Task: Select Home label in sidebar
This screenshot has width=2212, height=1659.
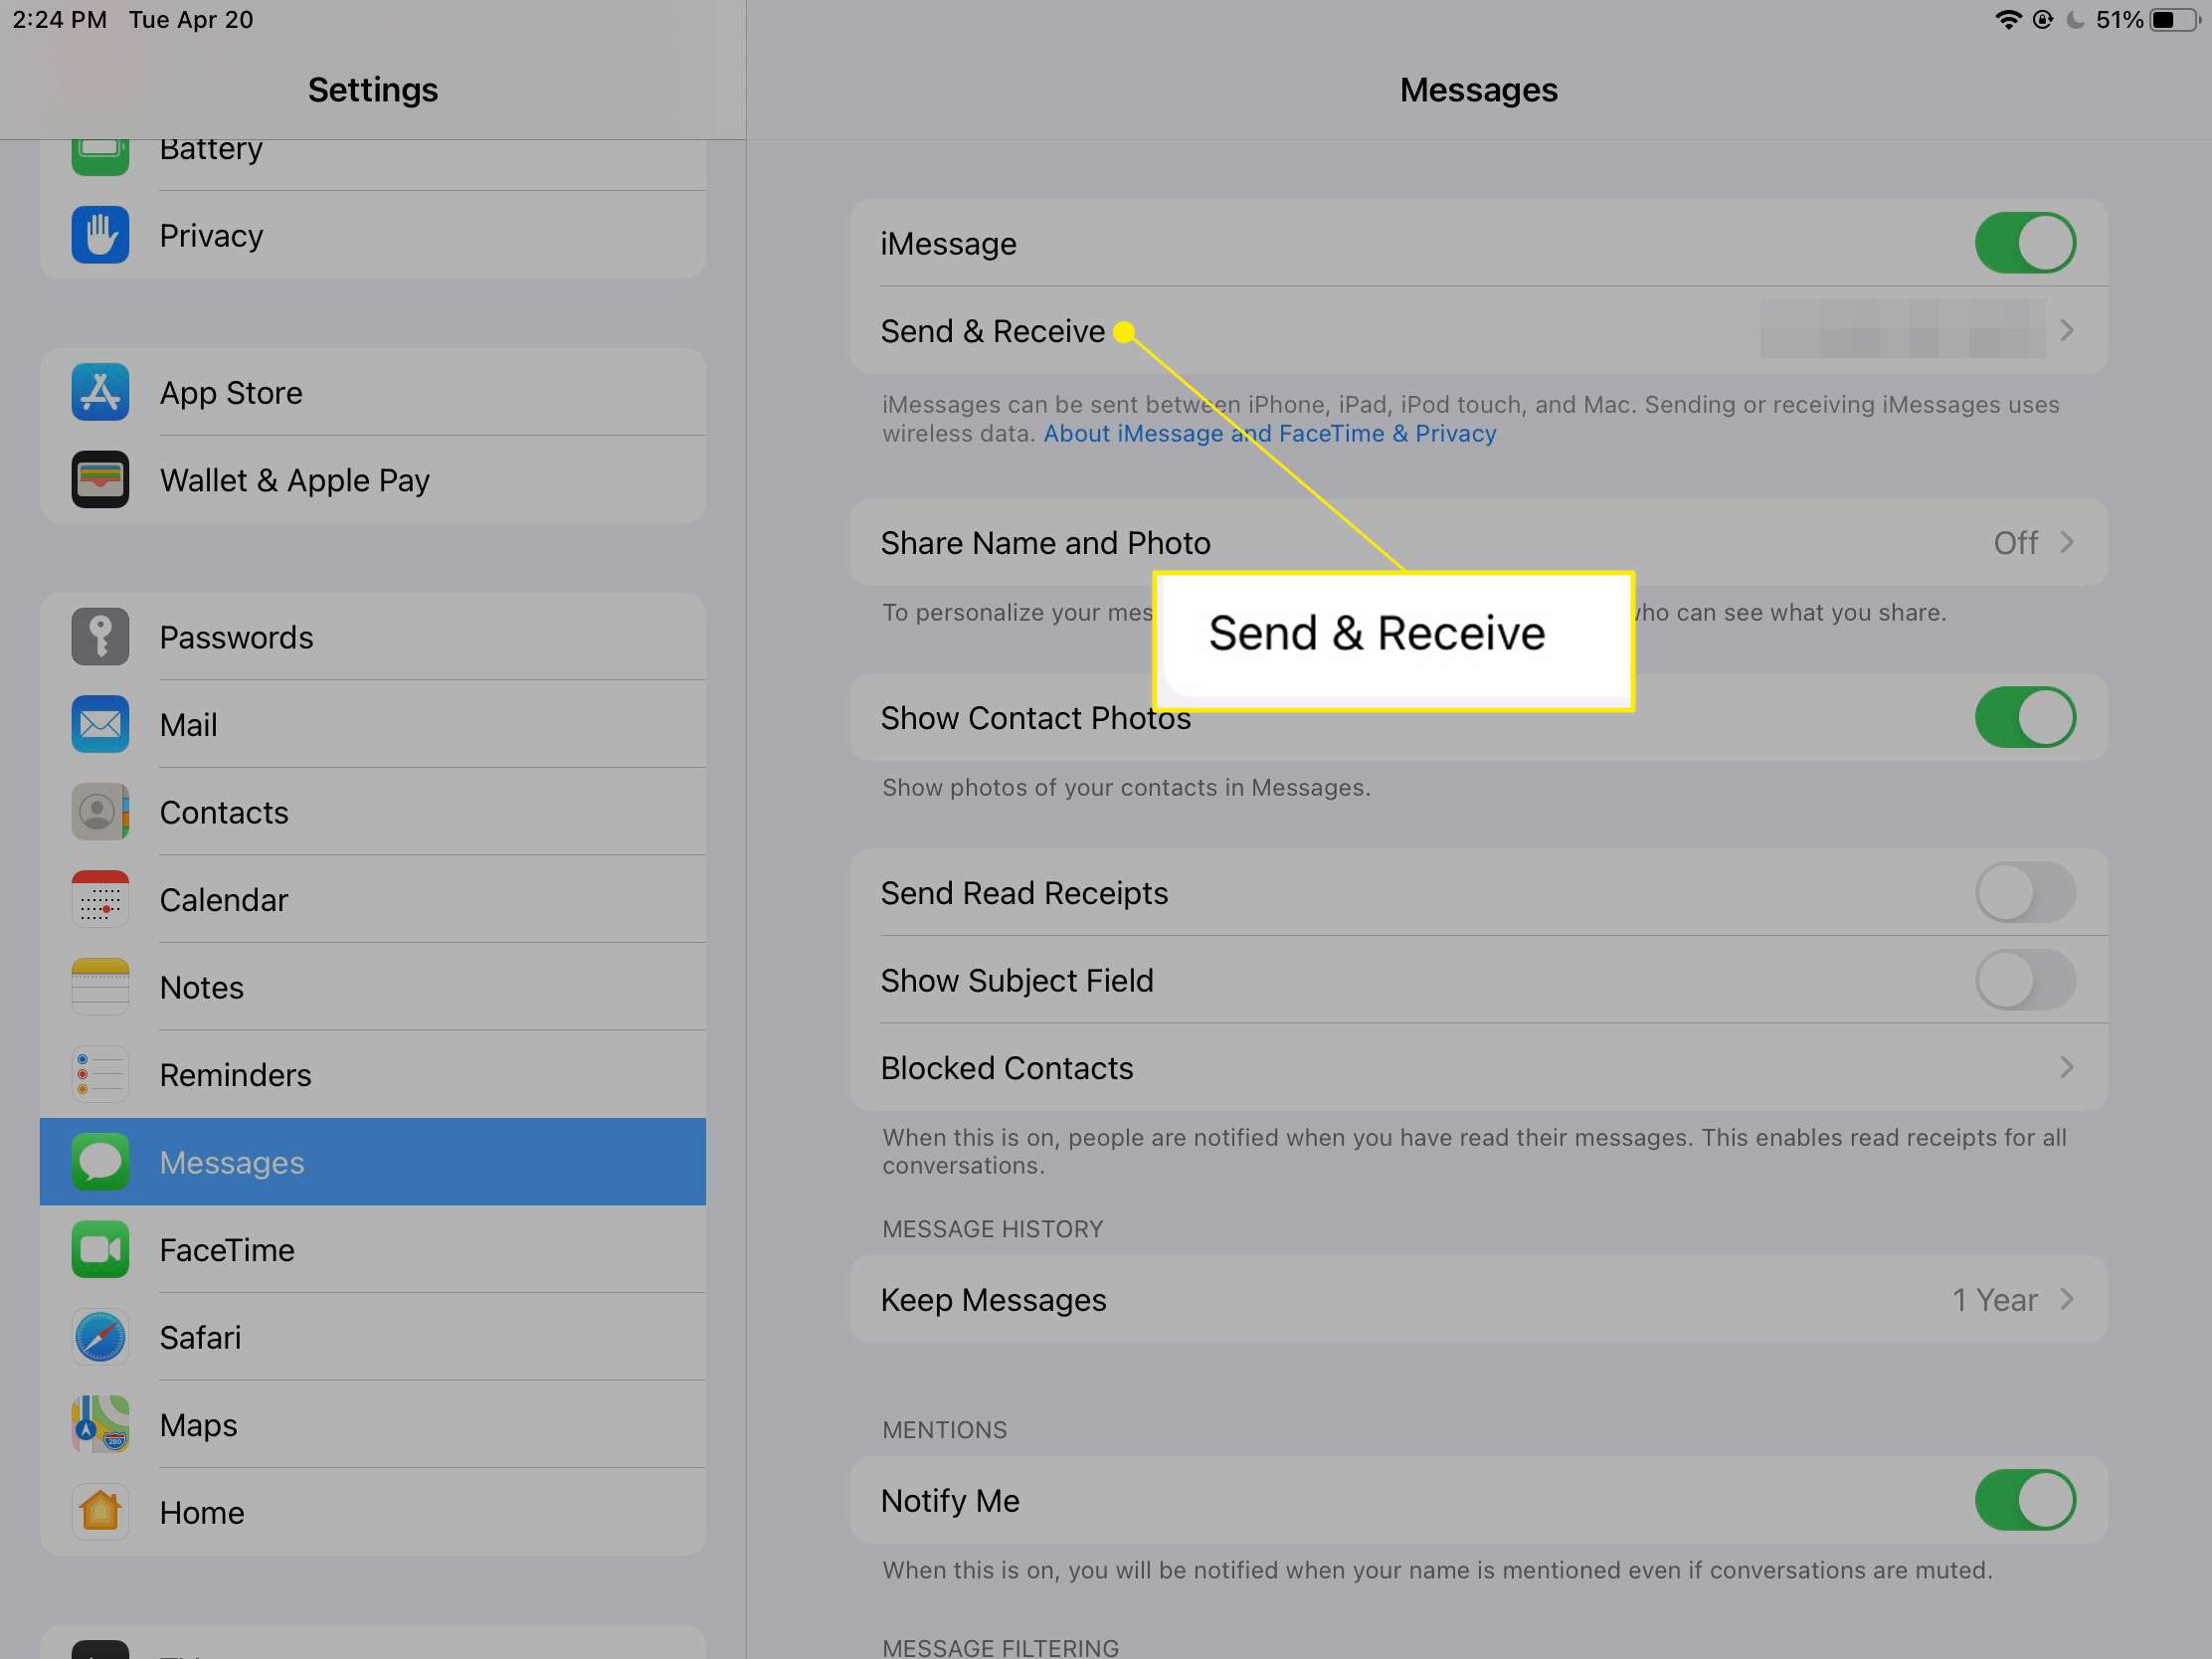Action: pyautogui.click(x=201, y=1512)
